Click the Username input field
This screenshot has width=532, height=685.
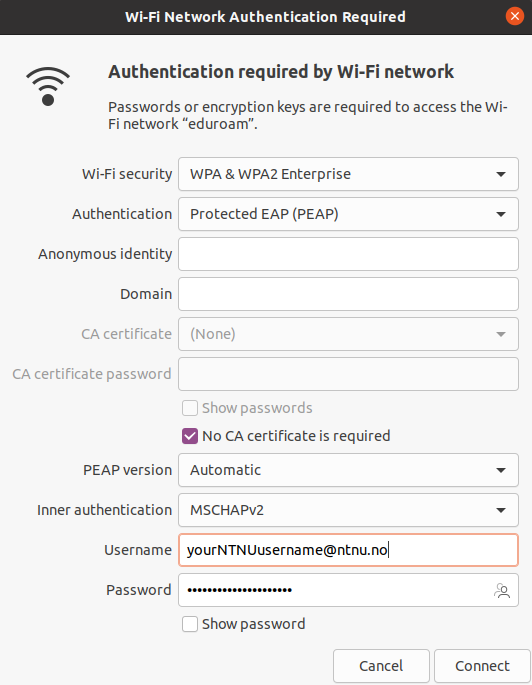click(x=348, y=550)
